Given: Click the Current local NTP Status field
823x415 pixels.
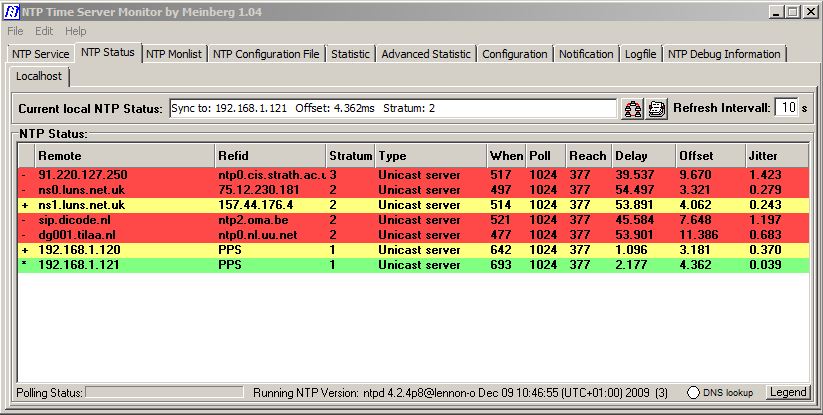Looking at the screenshot, I should point(393,109).
